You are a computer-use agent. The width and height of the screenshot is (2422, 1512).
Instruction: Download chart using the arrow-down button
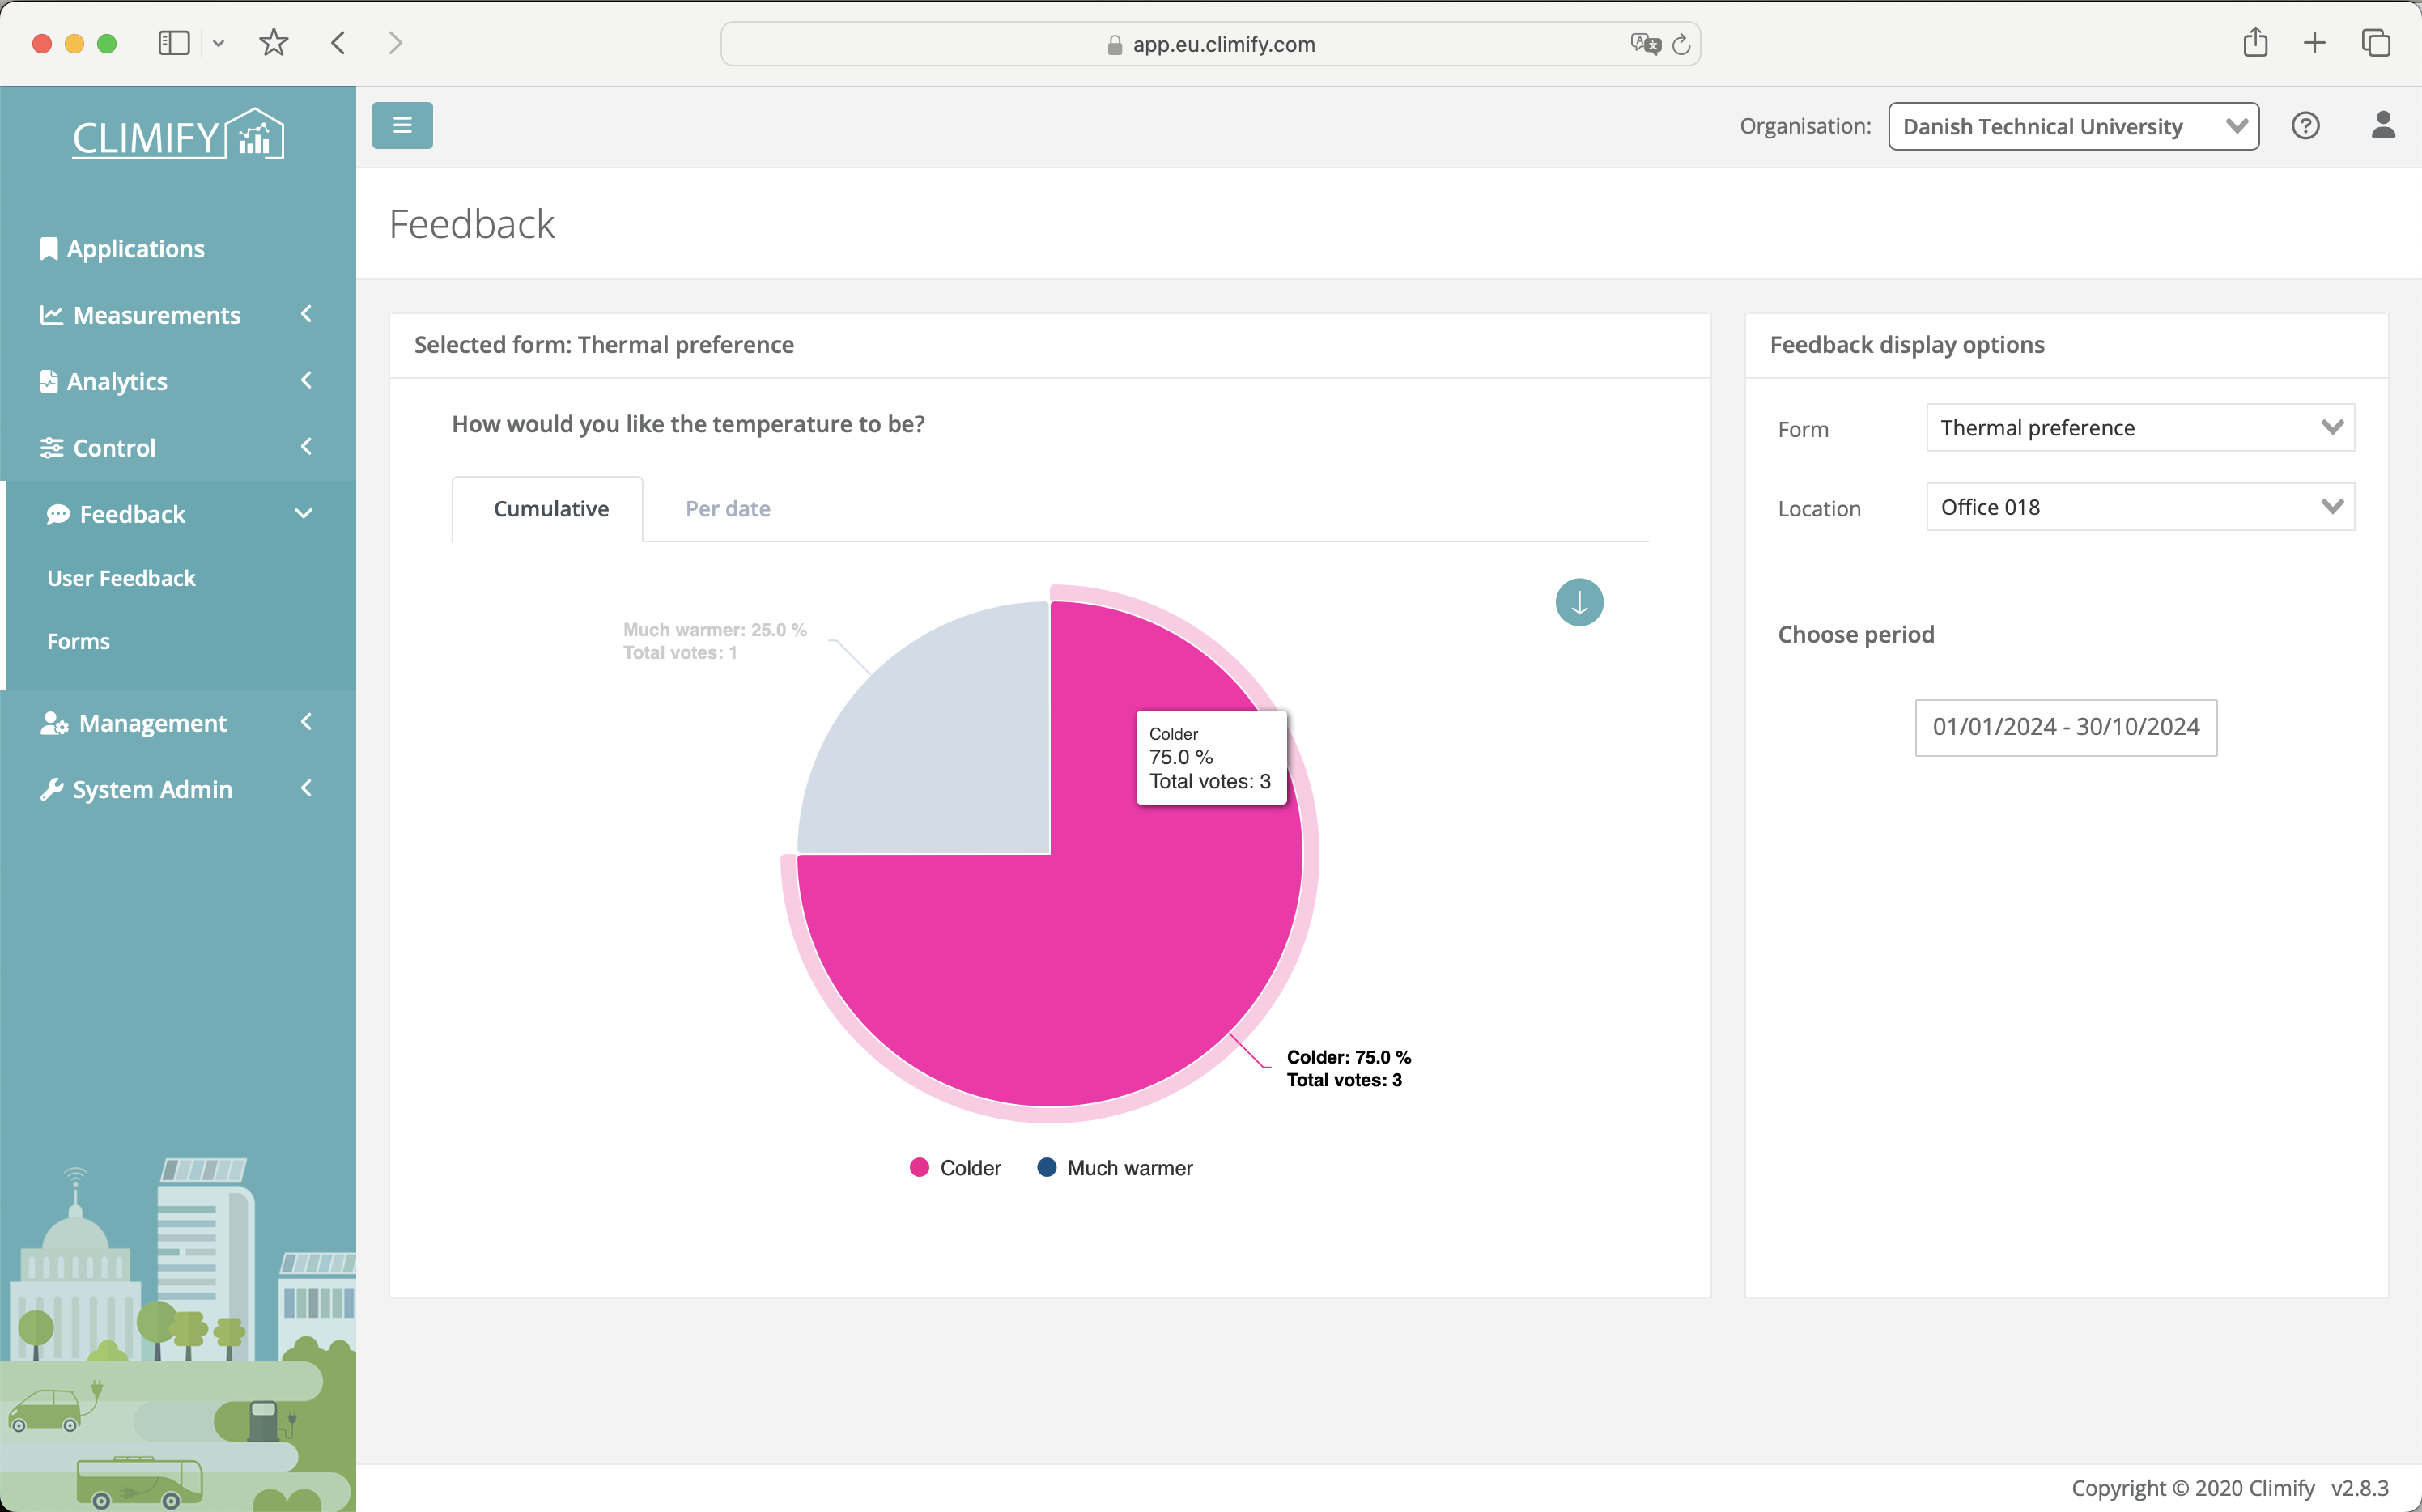pyautogui.click(x=1579, y=602)
